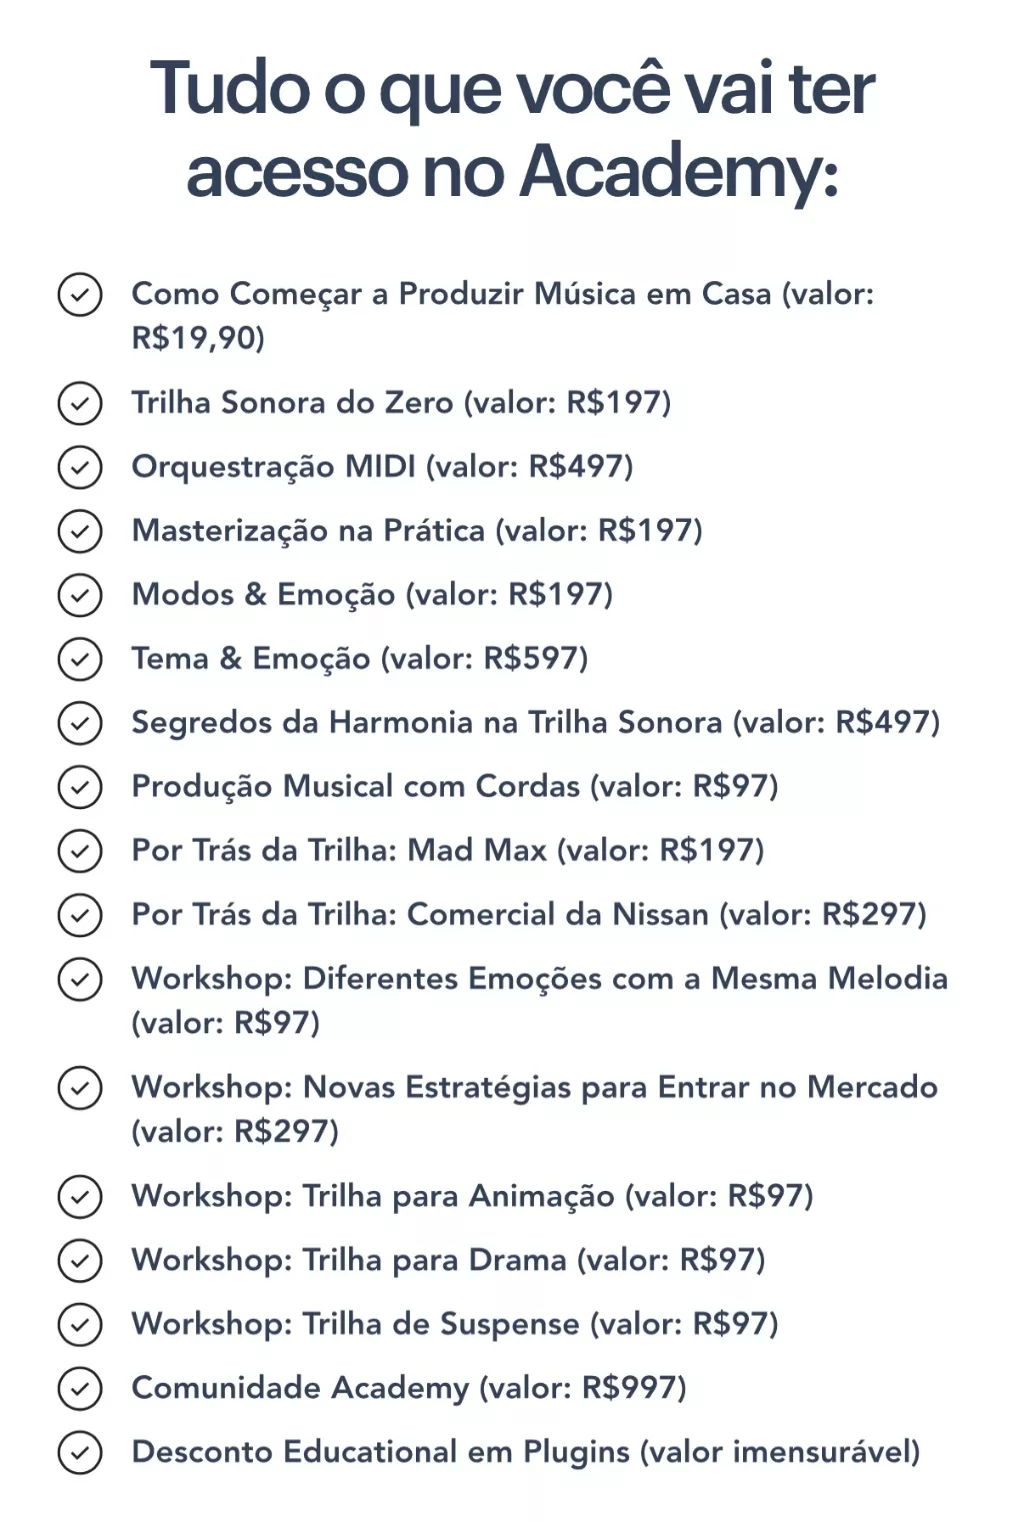The height and width of the screenshot is (1522, 1024).
Task: Click check icon for Workshop Trilha para Drama
Action: pos(80,1260)
